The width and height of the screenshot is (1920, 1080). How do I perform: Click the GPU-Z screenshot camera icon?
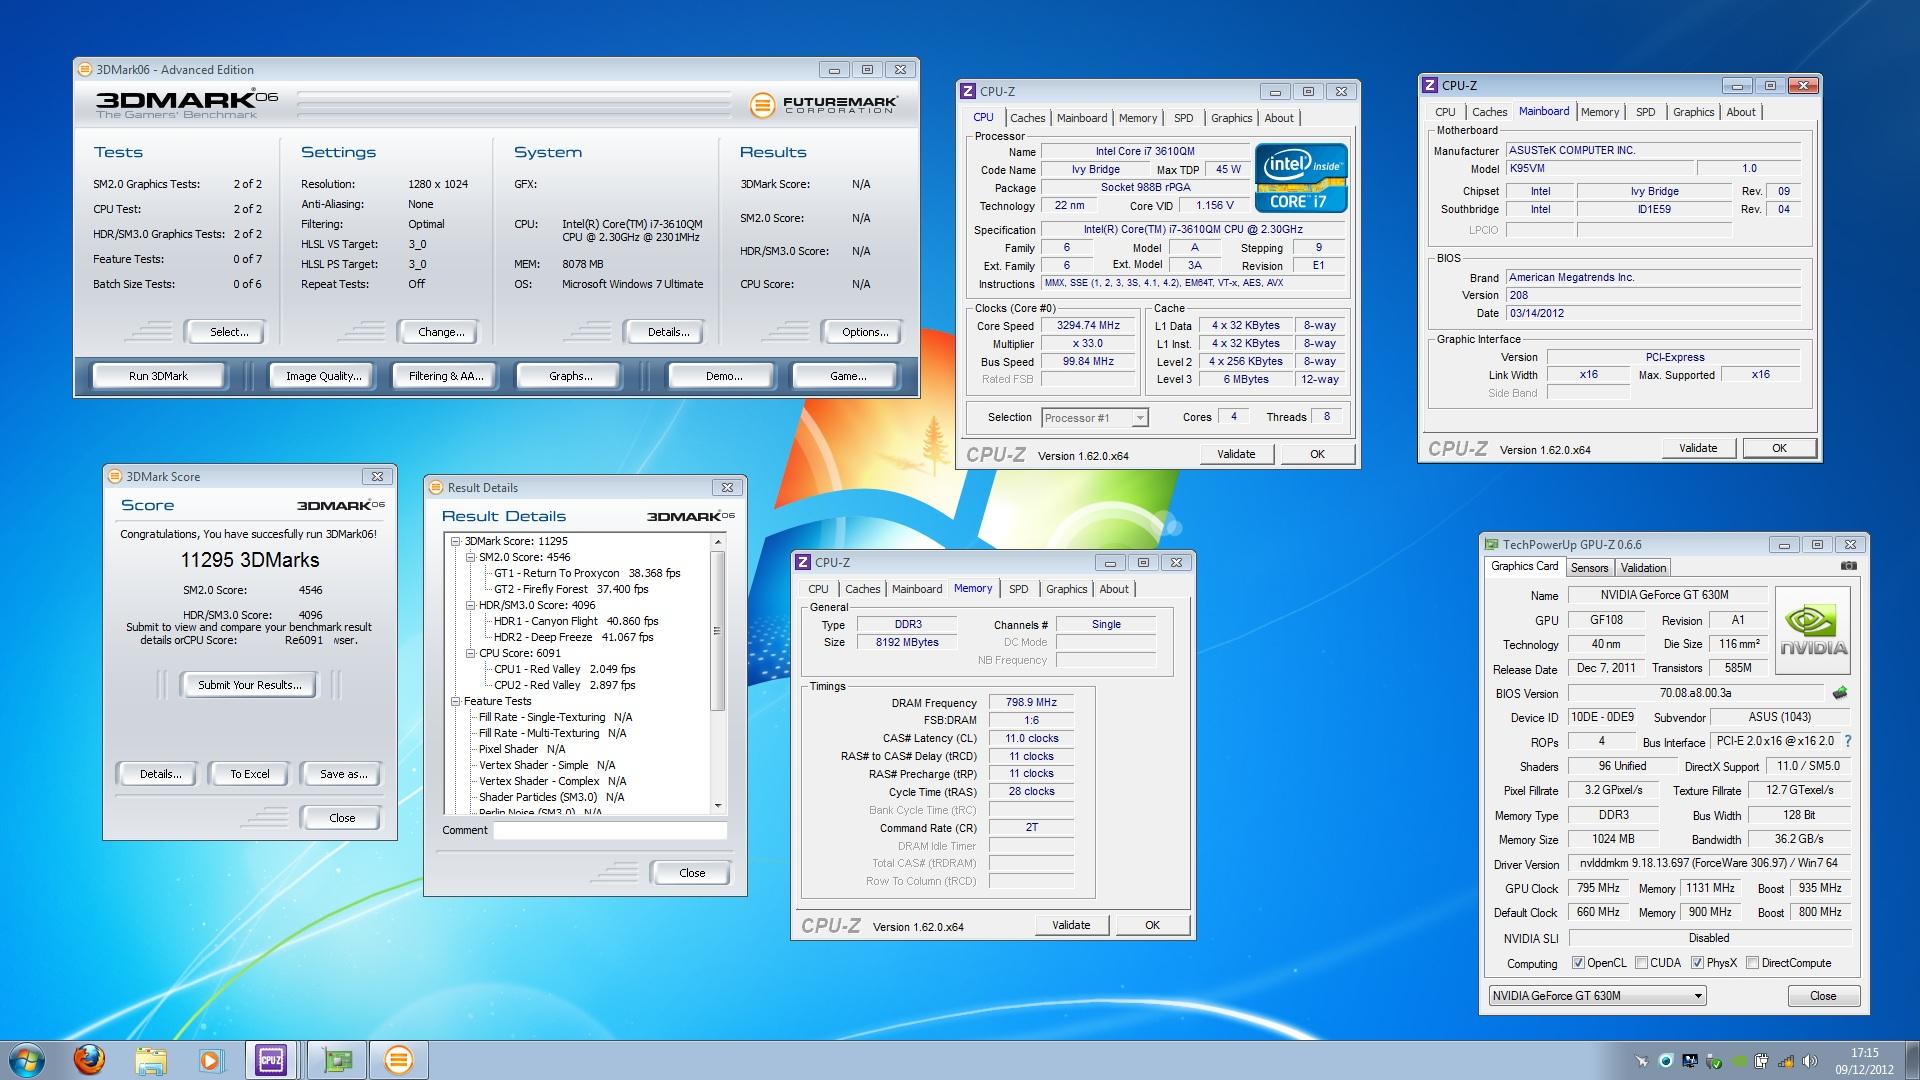[x=1848, y=566]
